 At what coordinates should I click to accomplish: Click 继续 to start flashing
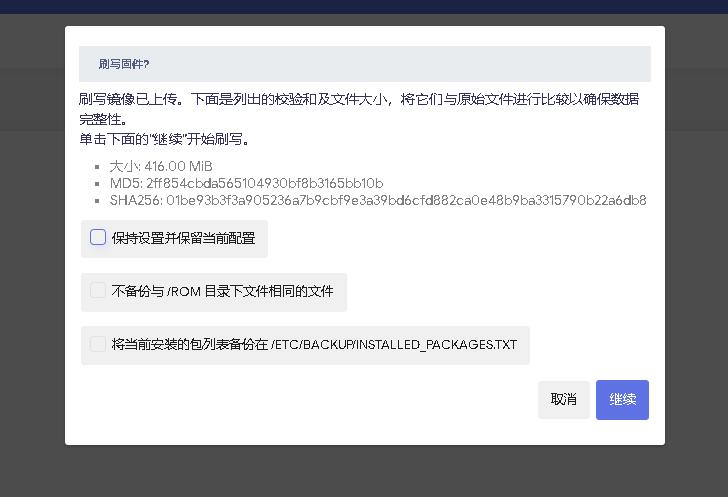[x=622, y=399]
